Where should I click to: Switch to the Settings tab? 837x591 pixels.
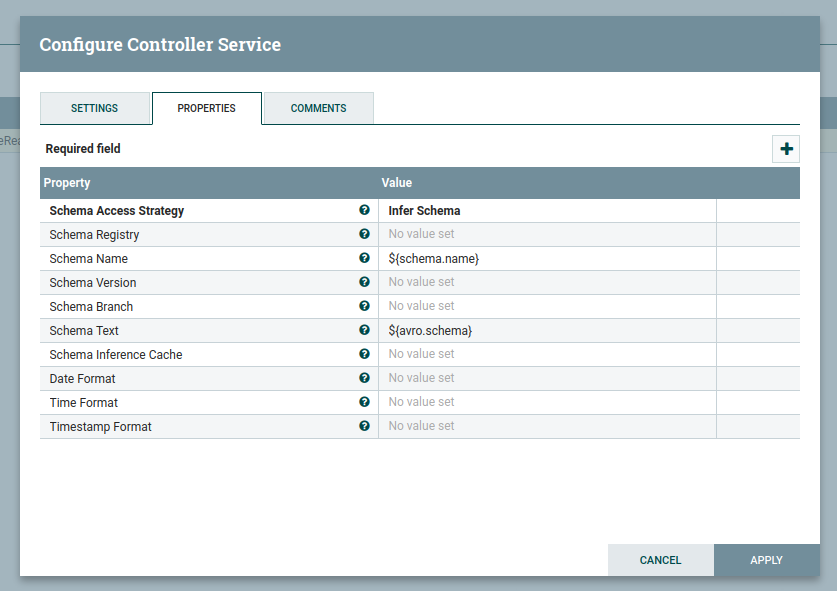(x=95, y=108)
